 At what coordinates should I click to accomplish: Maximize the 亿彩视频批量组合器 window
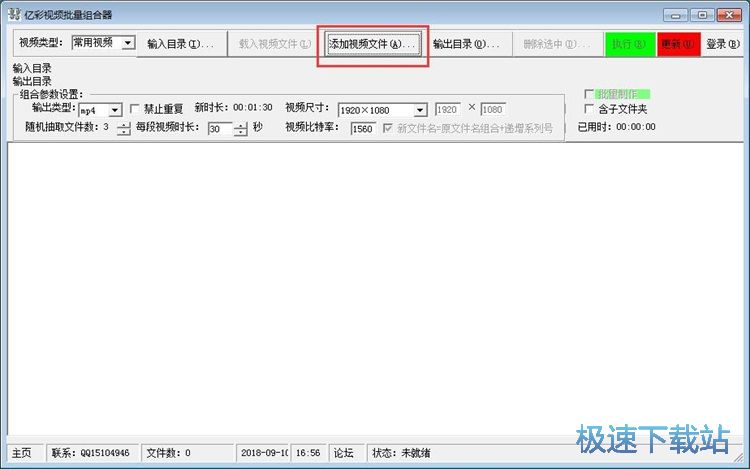(x=702, y=15)
